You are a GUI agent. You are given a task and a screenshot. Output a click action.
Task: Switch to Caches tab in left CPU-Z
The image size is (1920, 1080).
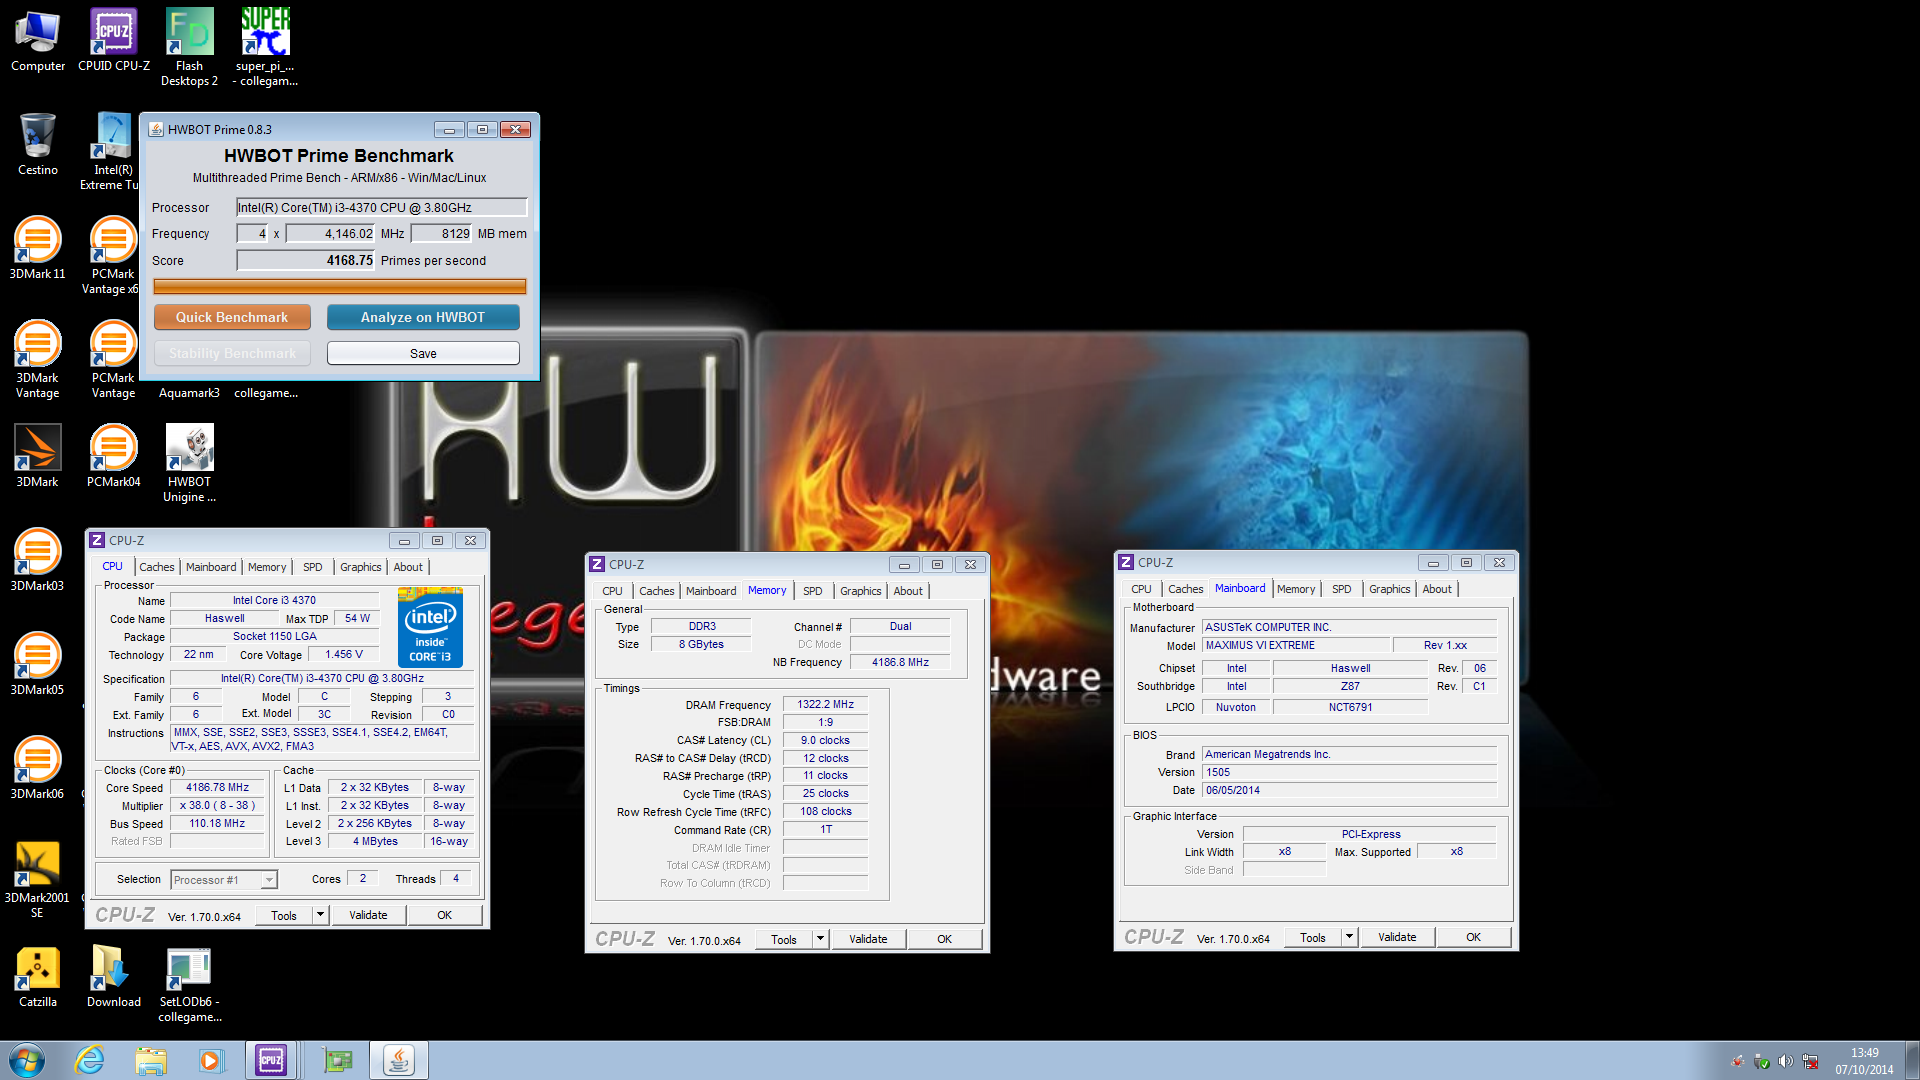click(157, 567)
